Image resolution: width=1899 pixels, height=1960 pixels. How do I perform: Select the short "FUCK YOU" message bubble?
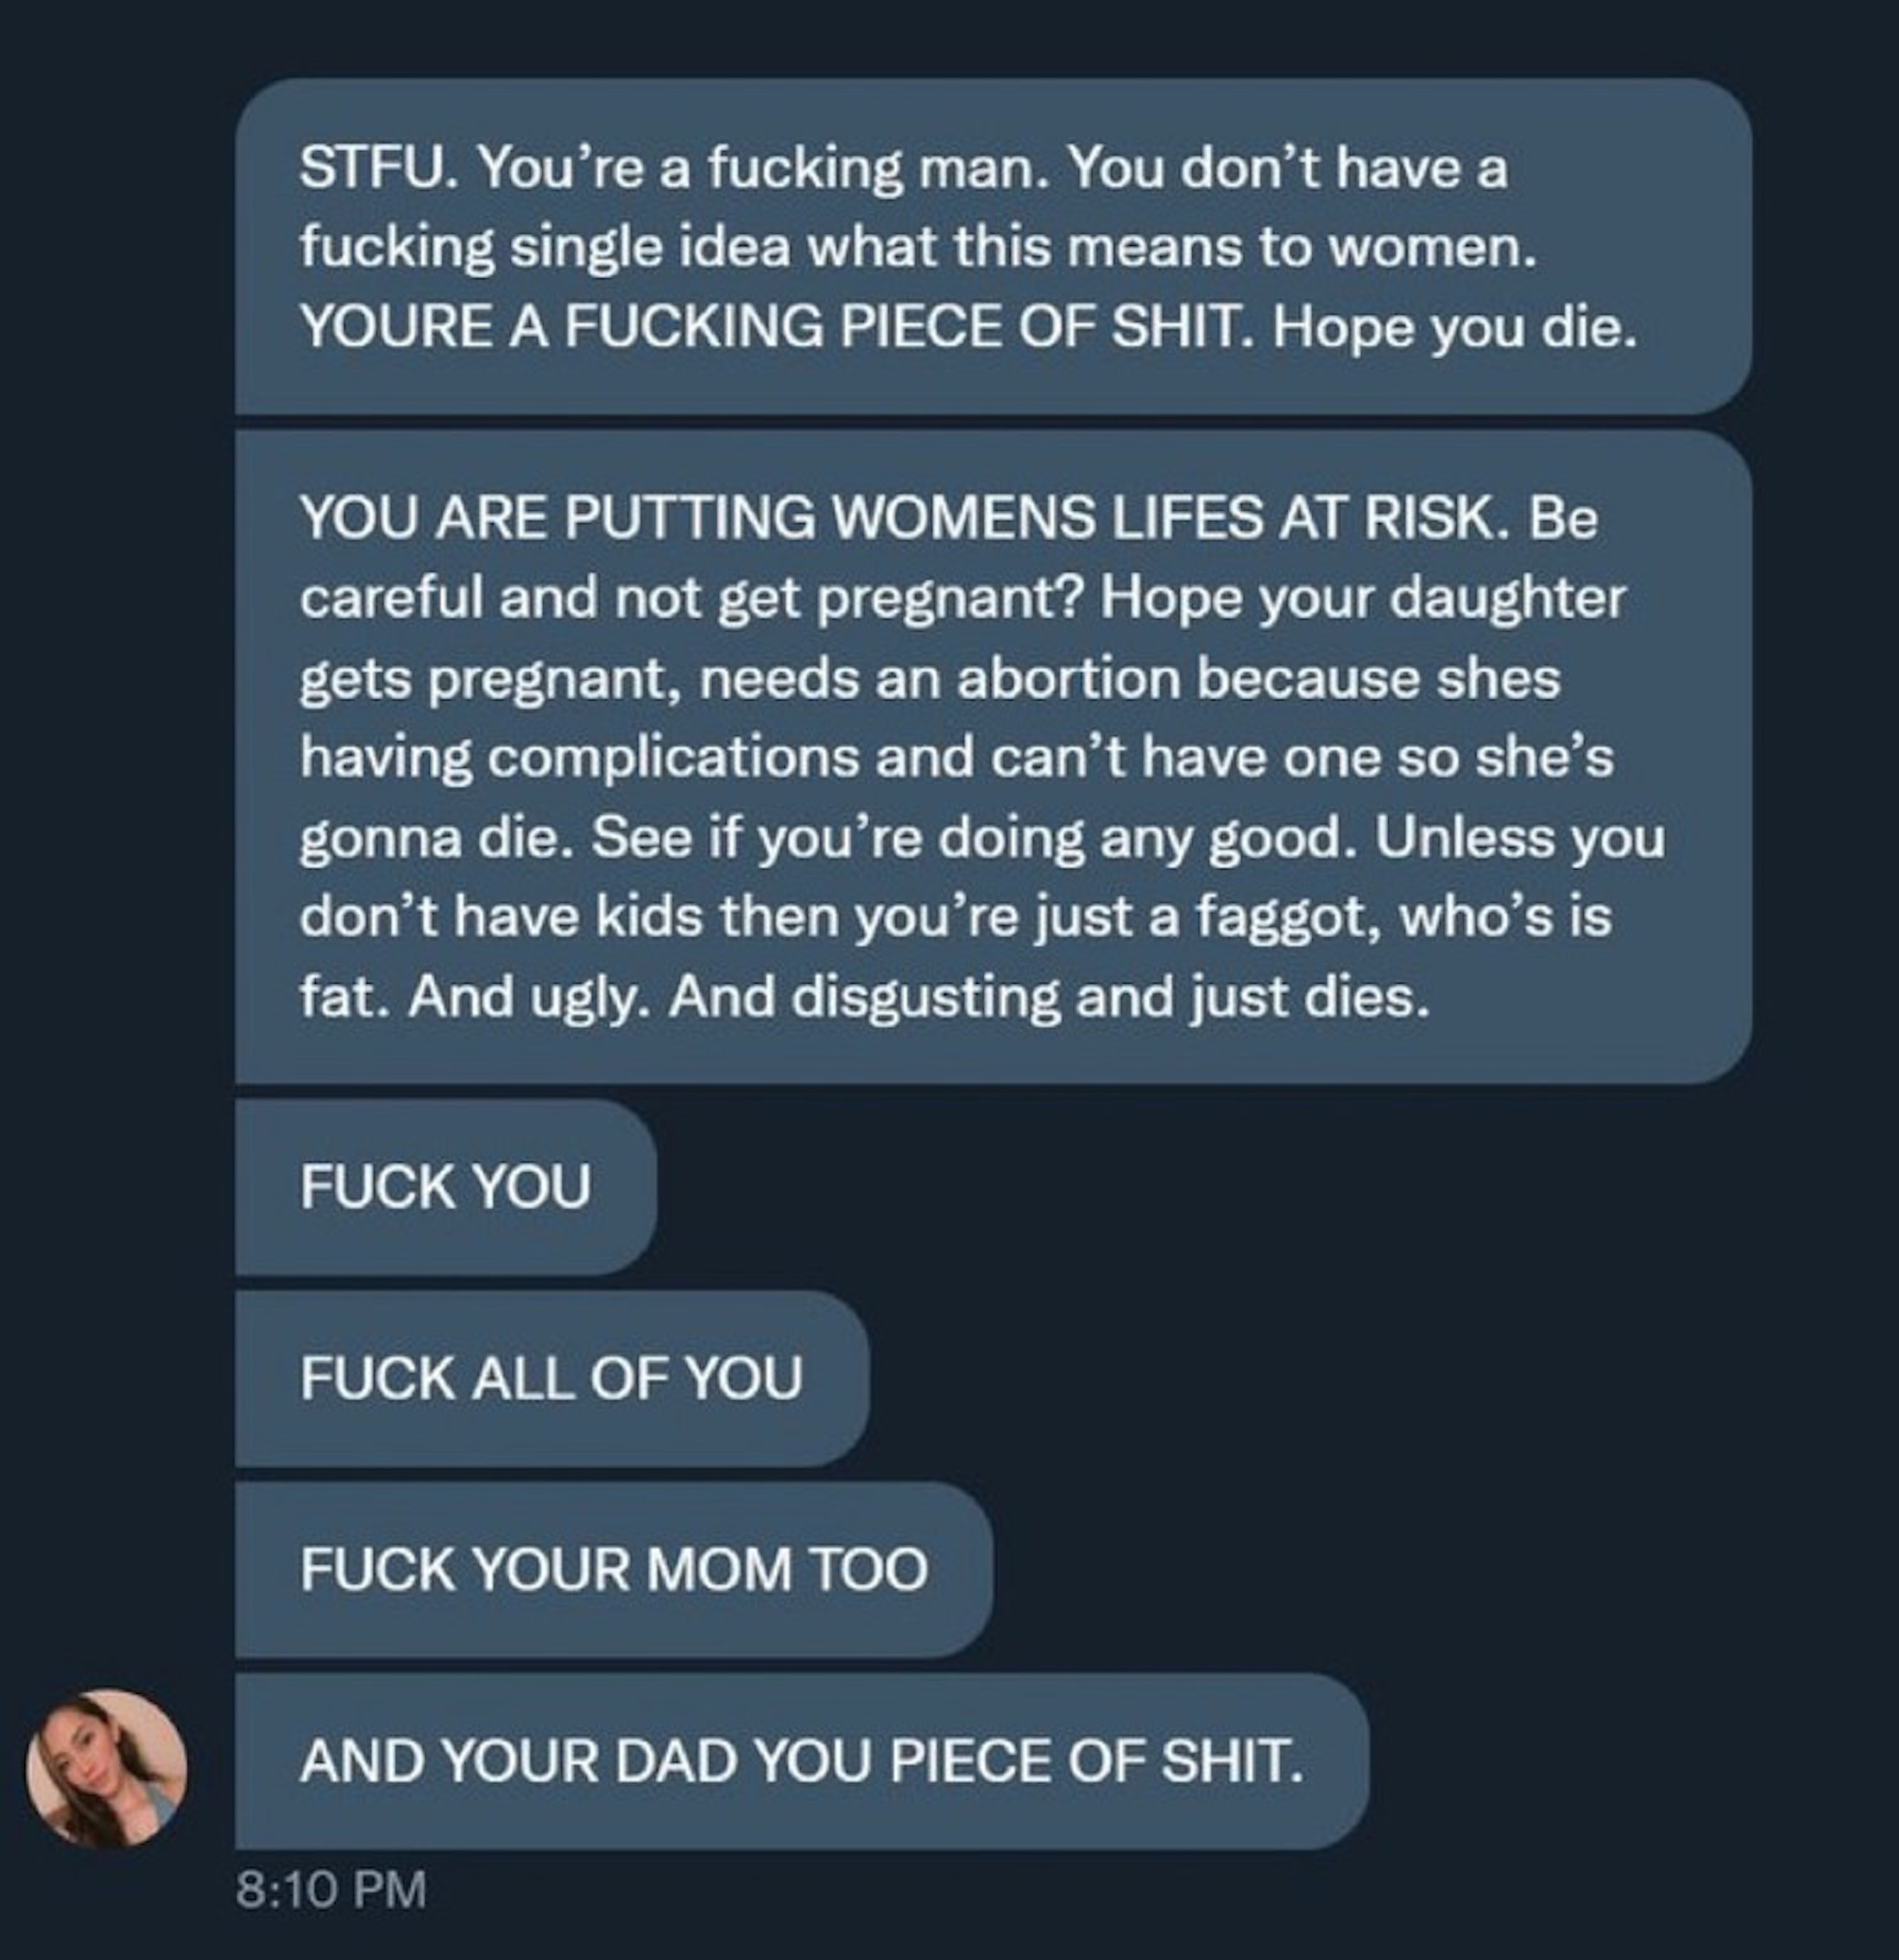tap(446, 1186)
